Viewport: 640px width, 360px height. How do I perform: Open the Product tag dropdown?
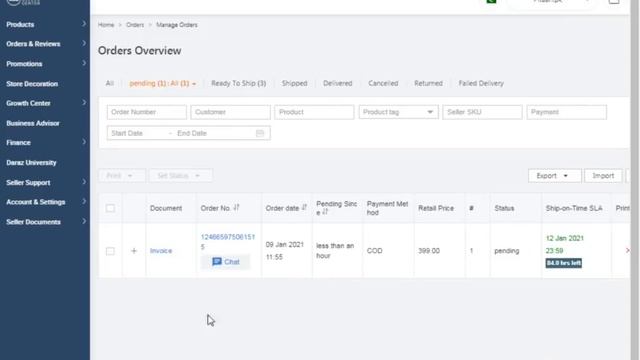[x=398, y=112]
